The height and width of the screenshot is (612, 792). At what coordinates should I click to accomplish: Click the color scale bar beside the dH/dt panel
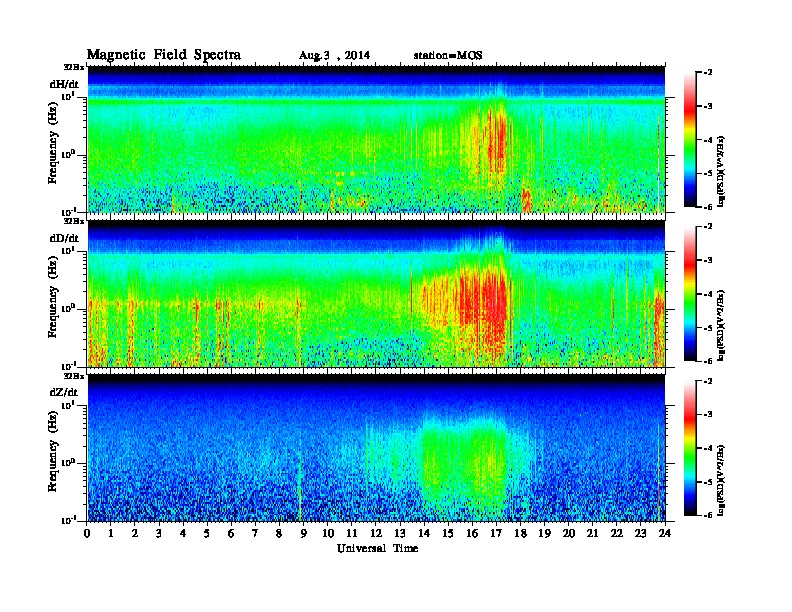[689, 140]
